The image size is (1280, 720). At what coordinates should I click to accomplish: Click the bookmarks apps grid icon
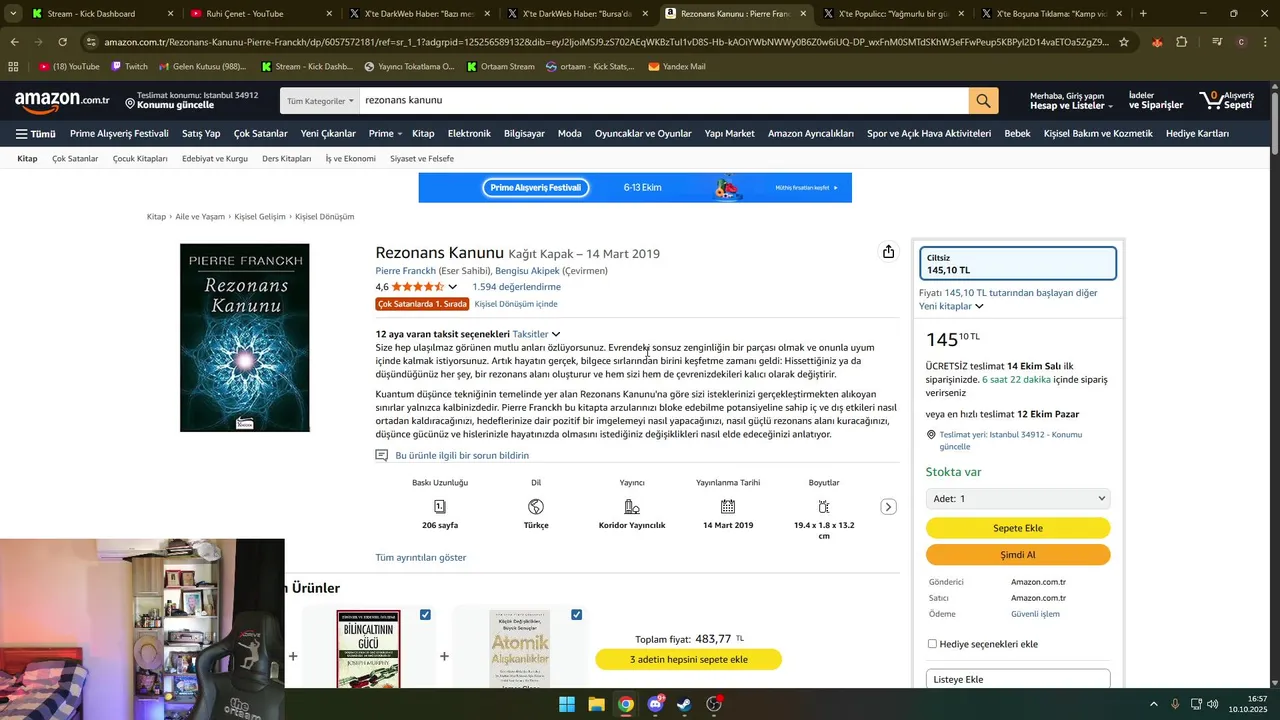[13, 66]
